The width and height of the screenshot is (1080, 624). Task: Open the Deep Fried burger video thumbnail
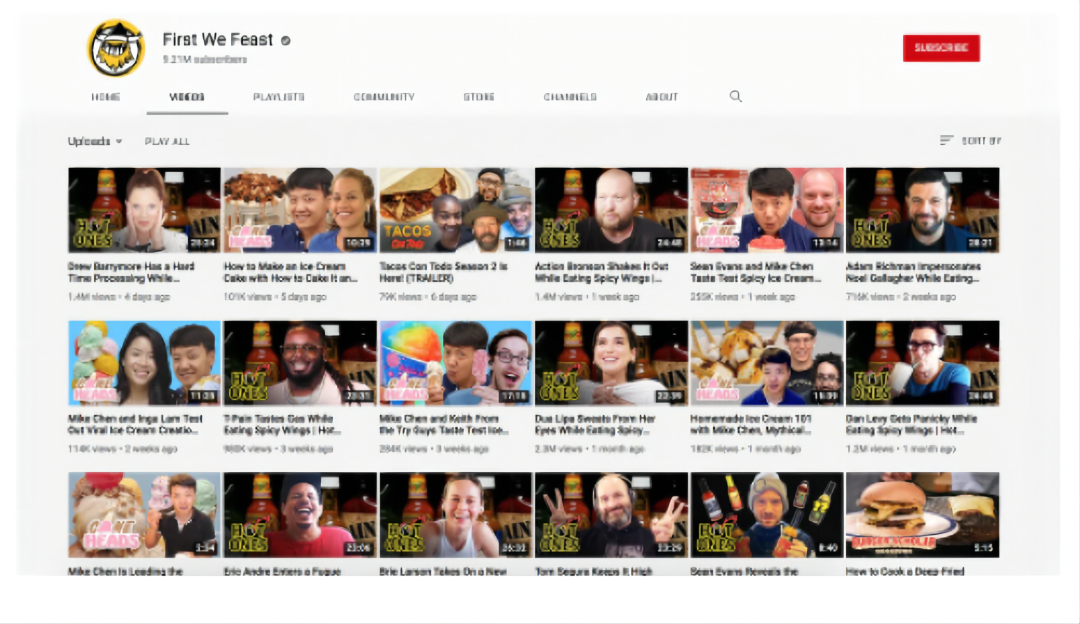922,515
